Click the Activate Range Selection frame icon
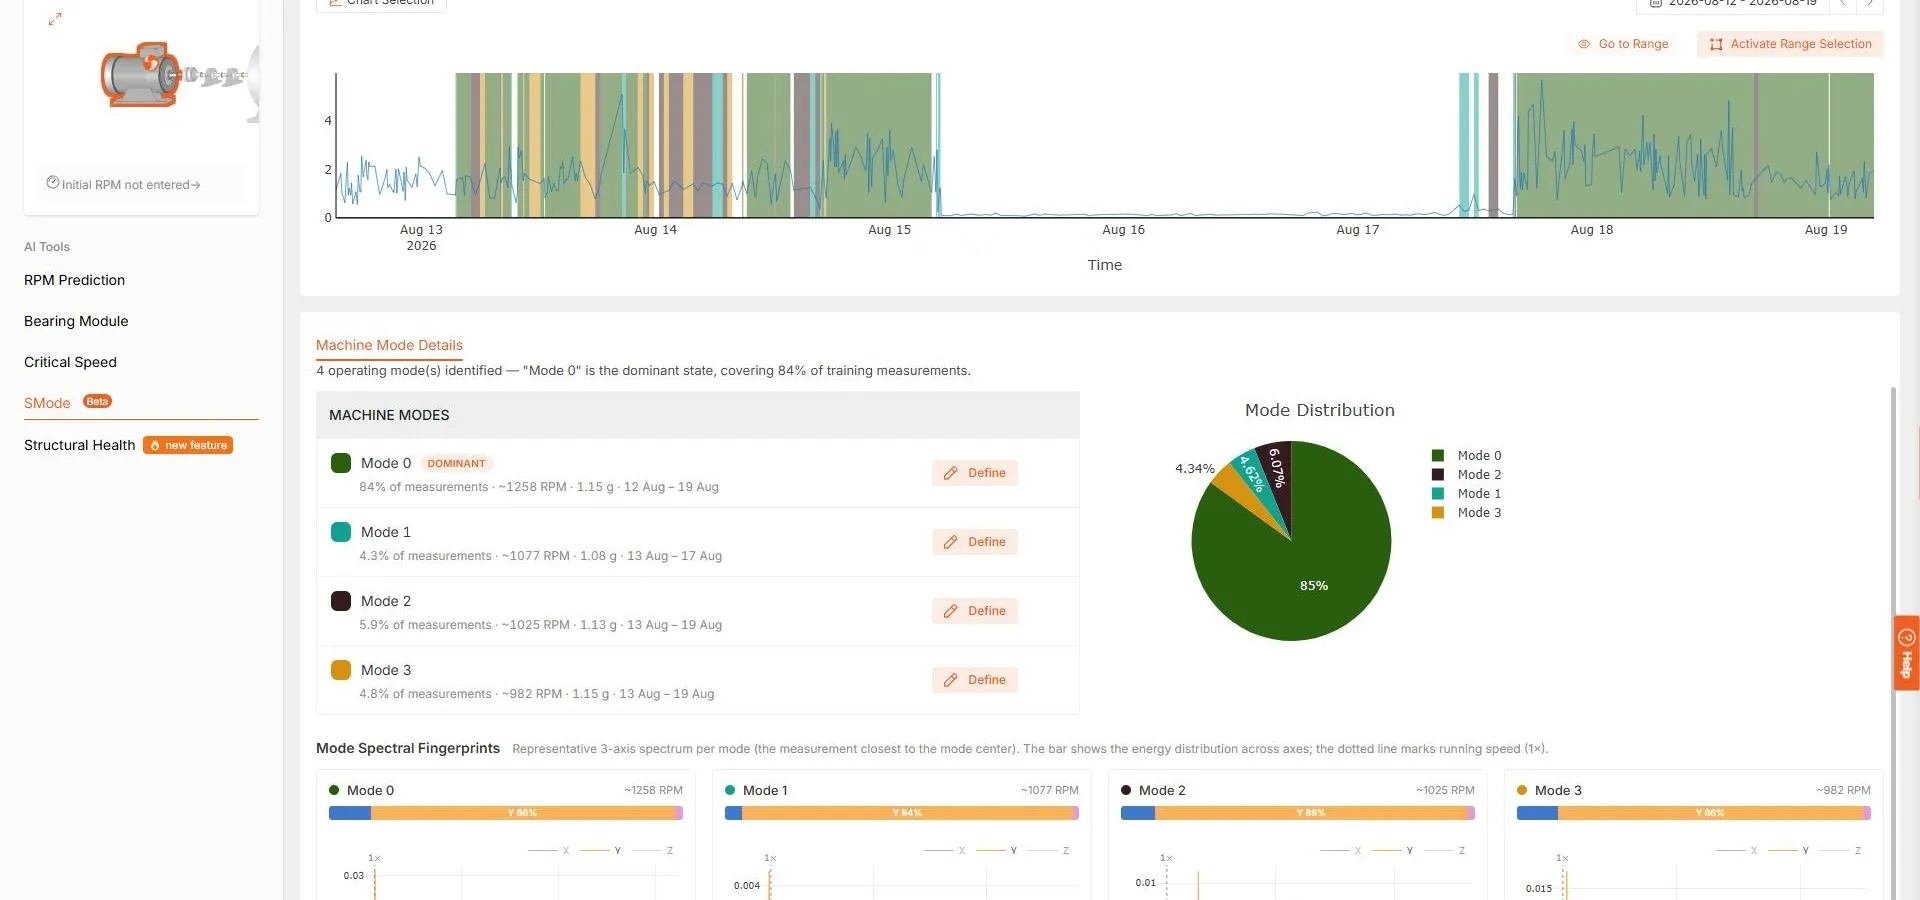 [1716, 44]
